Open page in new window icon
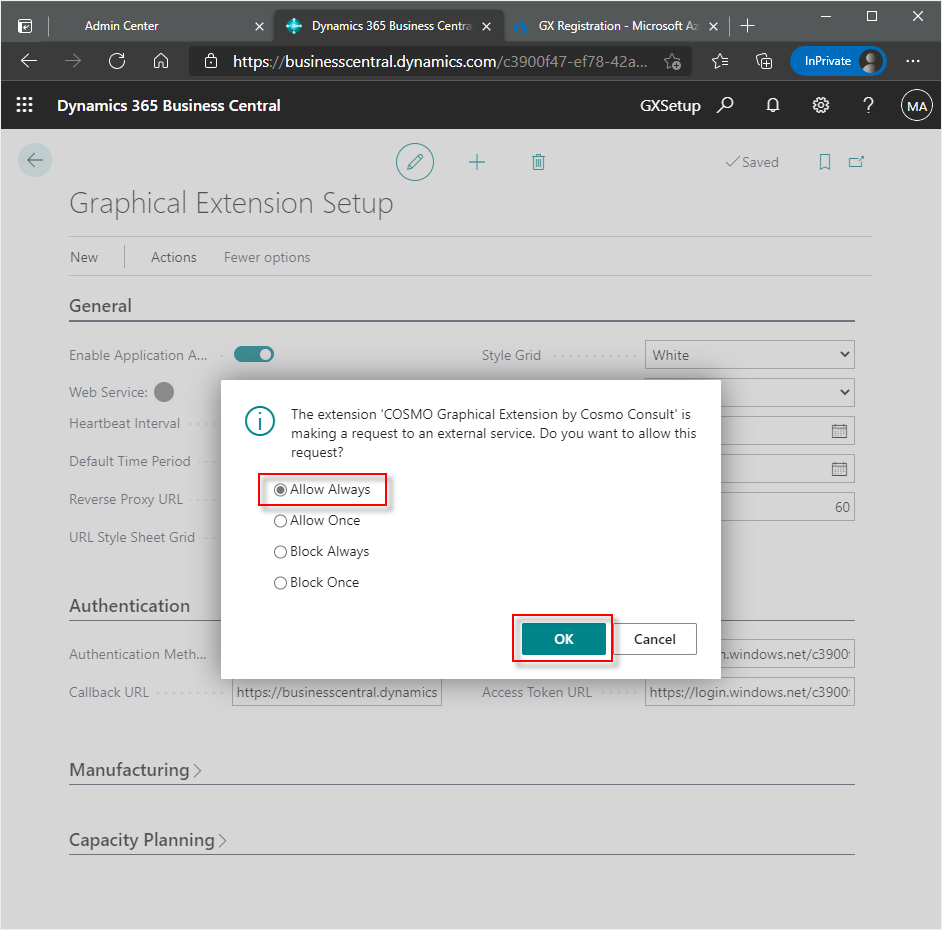 (x=856, y=162)
